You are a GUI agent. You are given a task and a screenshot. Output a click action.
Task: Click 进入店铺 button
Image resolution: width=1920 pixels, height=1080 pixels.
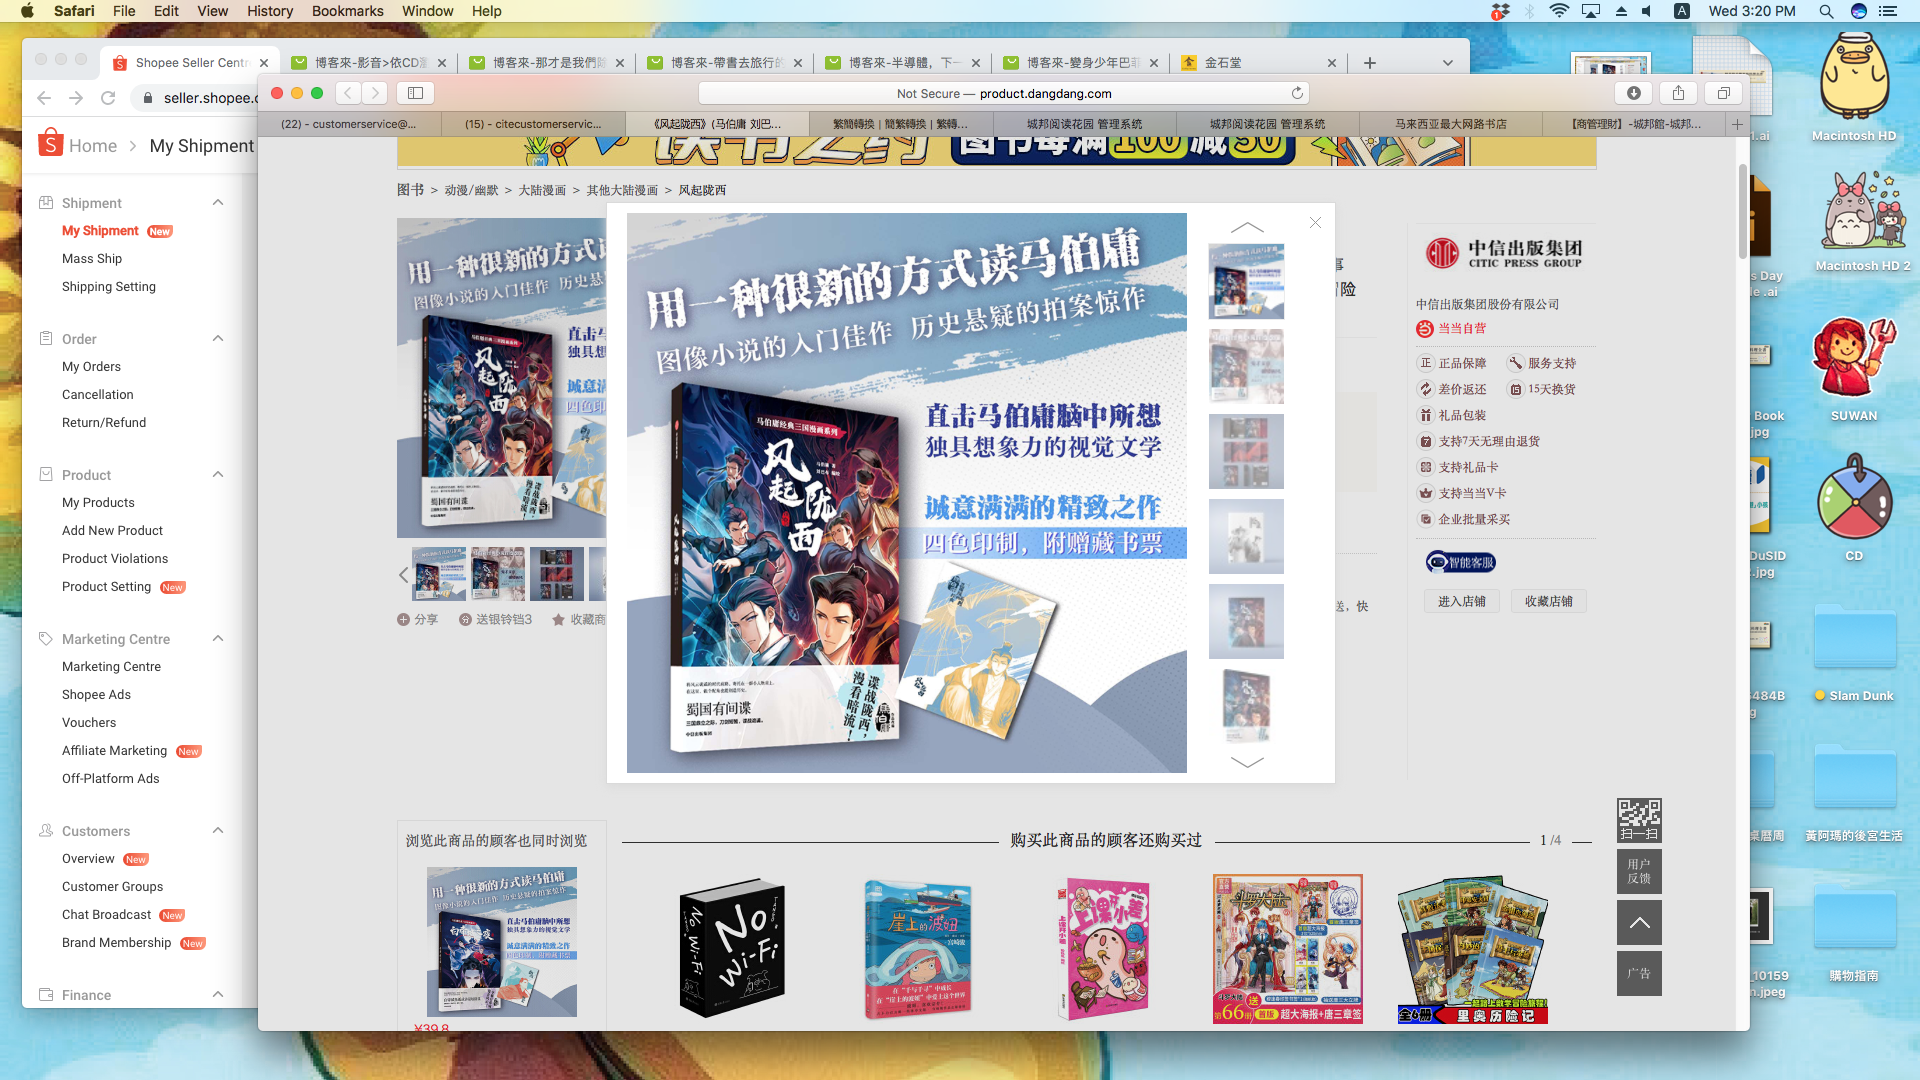tap(1462, 601)
